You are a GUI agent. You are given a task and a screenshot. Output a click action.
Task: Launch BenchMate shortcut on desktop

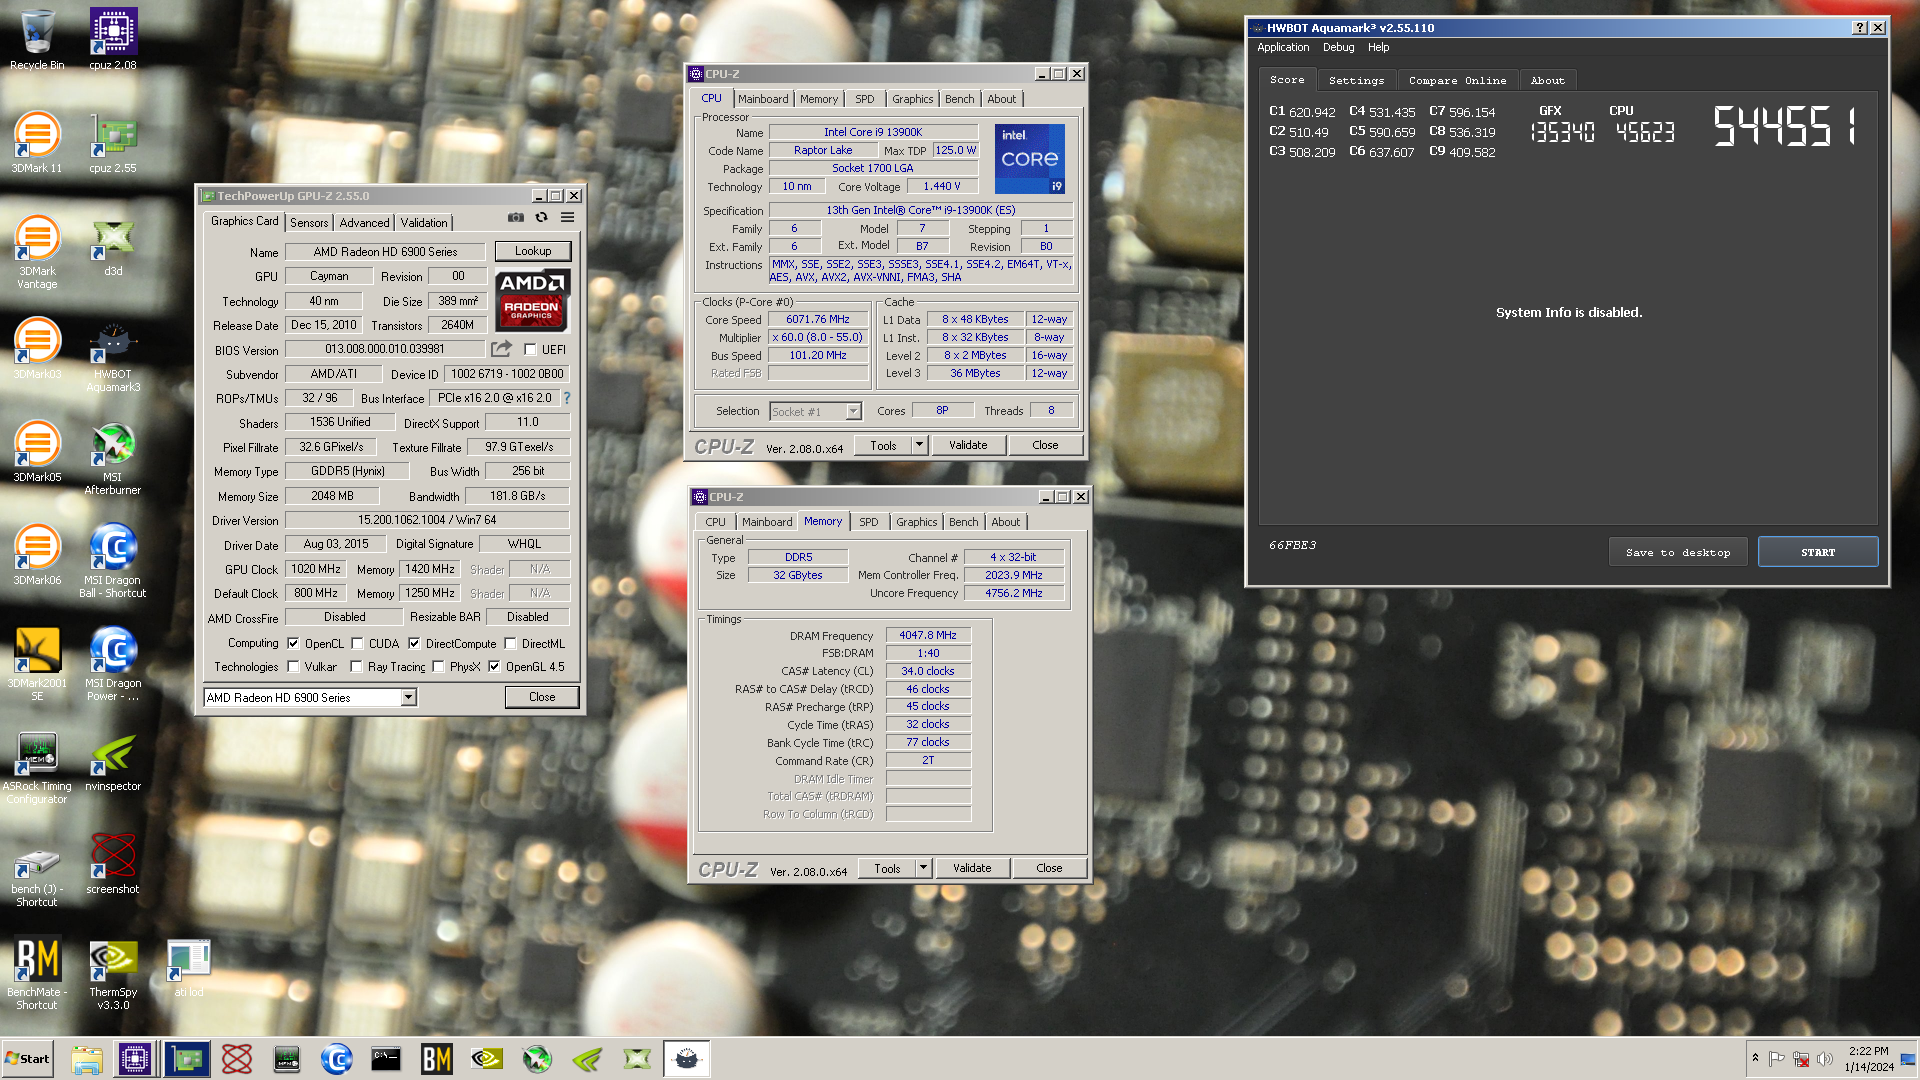pos(37,973)
